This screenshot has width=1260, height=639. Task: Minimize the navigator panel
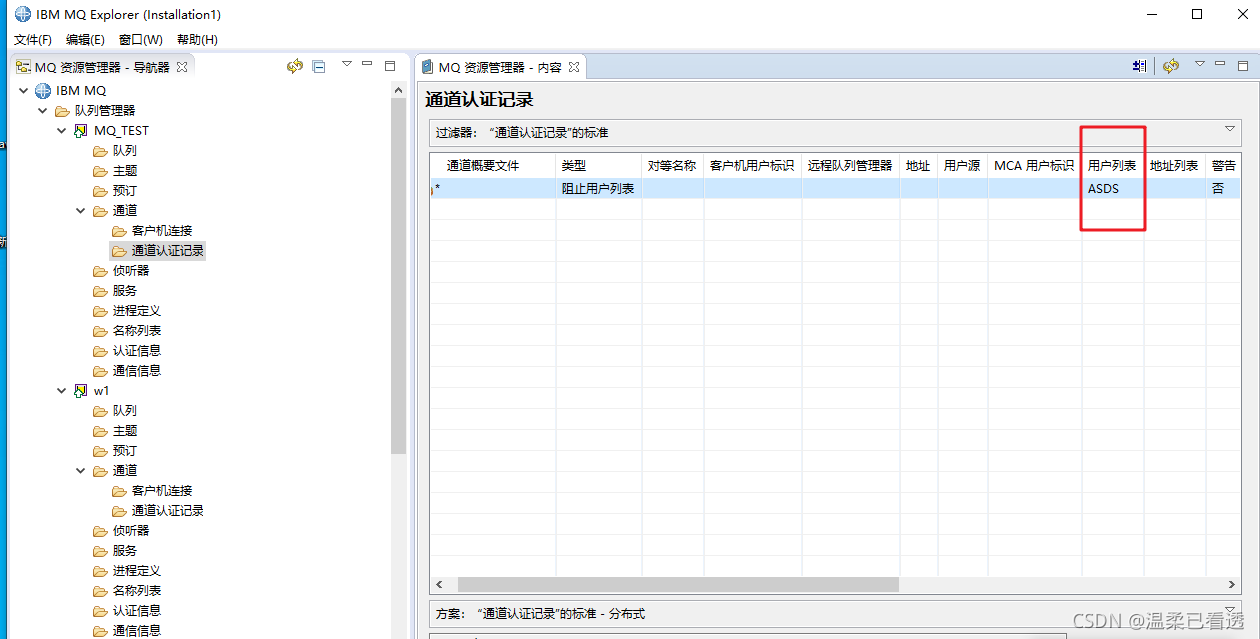click(367, 64)
